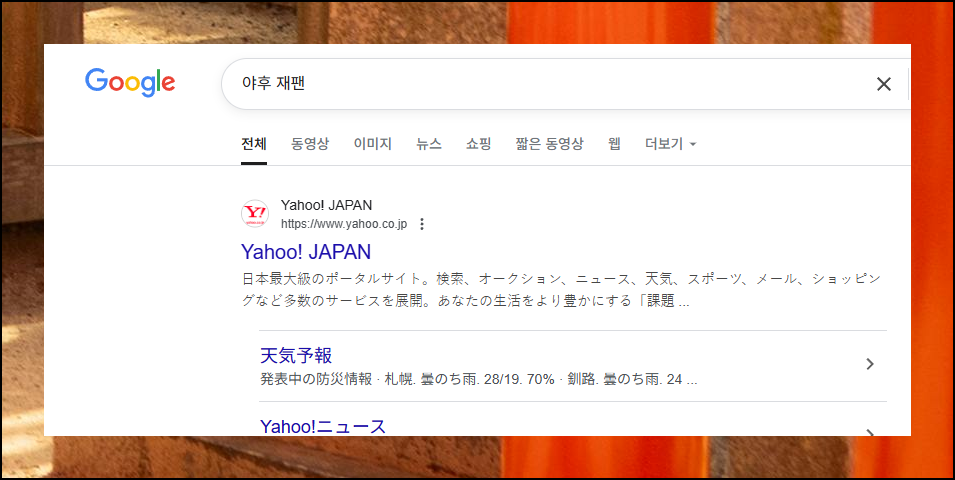Open the Yahoo!ニュース sitelink
955x480 pixels.
(x=323, y=426)
